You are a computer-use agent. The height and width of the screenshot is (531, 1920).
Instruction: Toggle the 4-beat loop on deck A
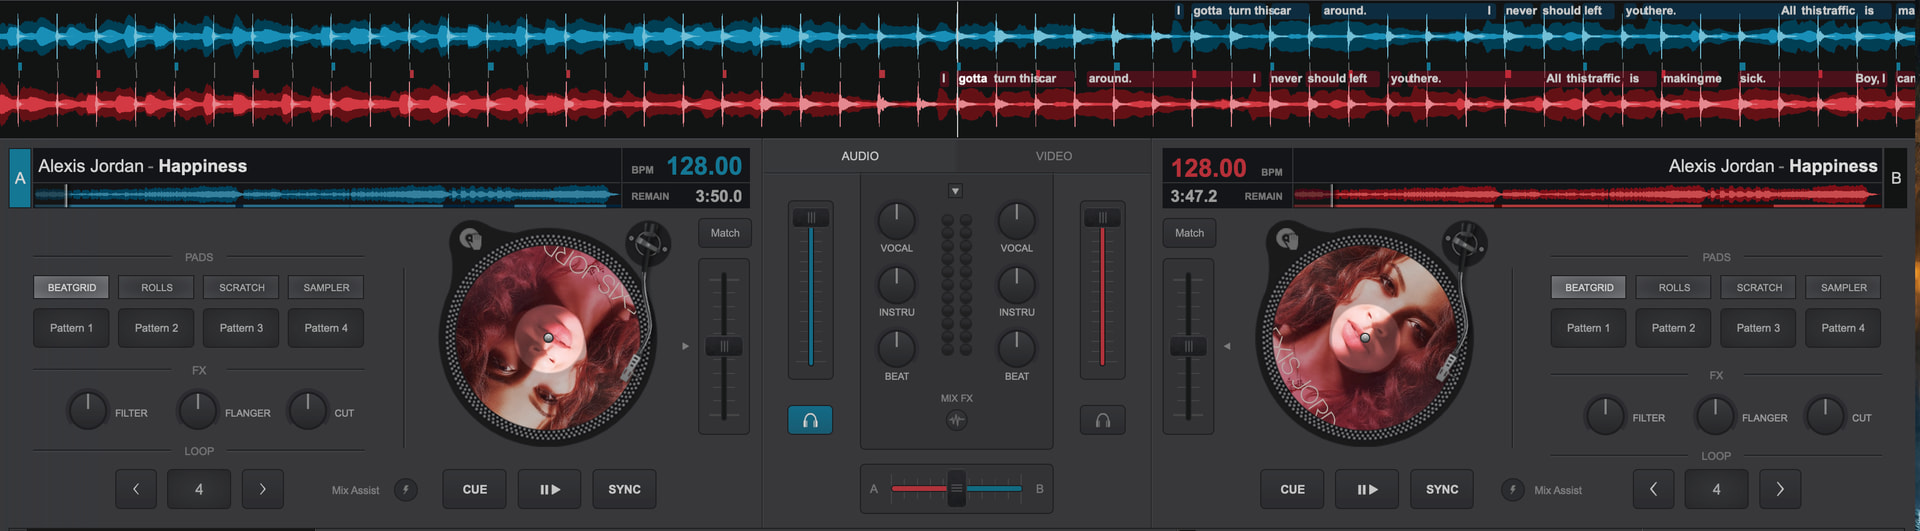(x=199, y=489)
